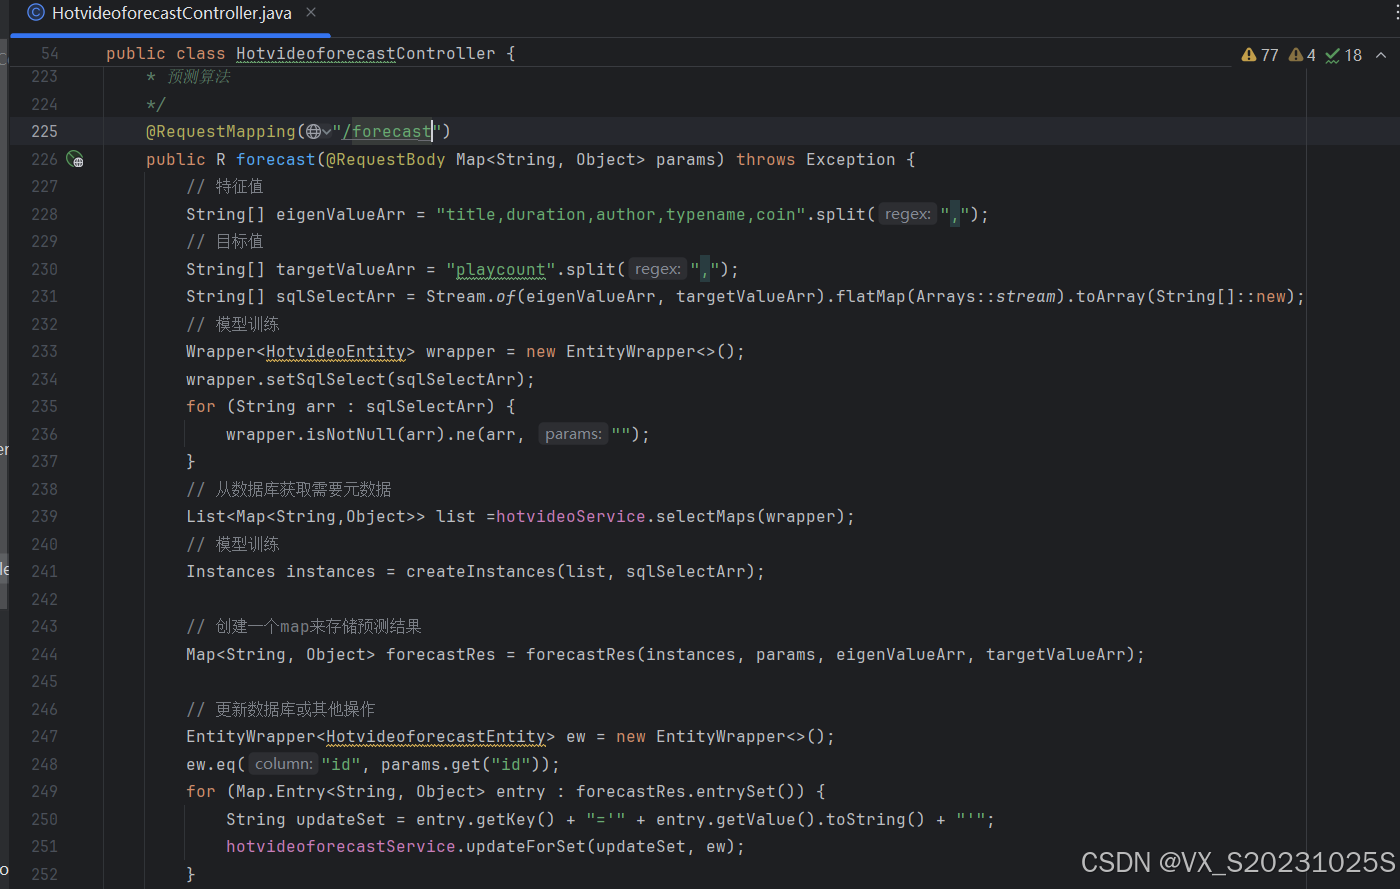The image size is (1400, 889).
Task: Click the sticky class header HotvideoforecastController
Action: [x=366, y=54]
